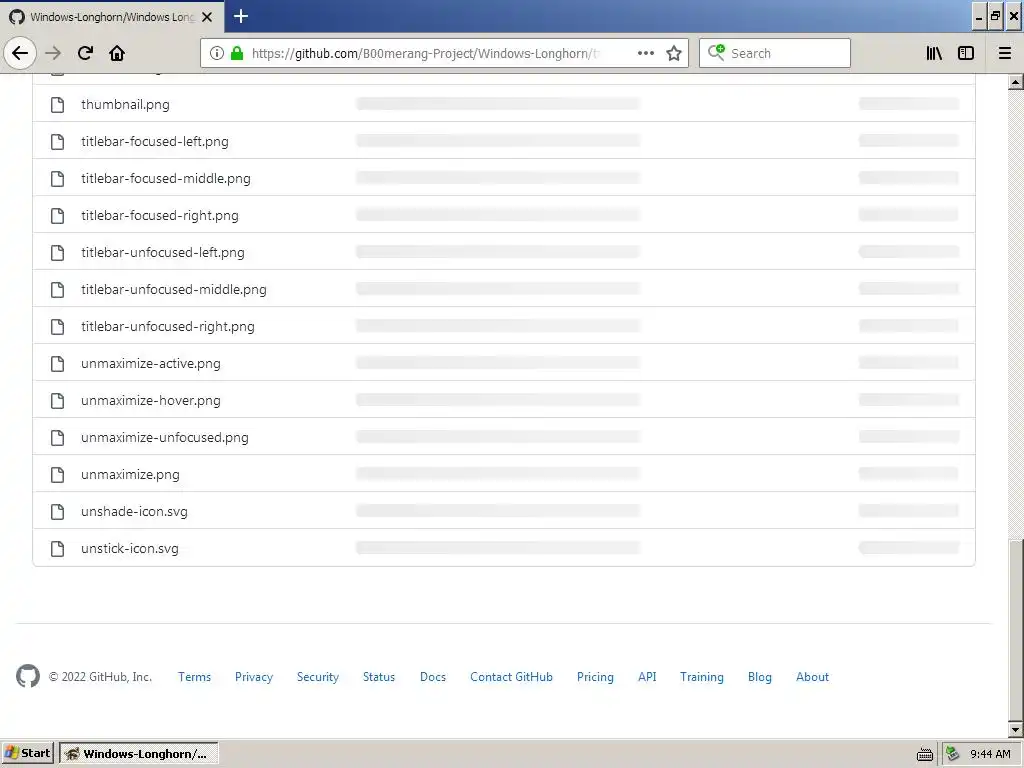Open the Security footer link
Screen dimensions: 1024x768
tap(318, 677)
